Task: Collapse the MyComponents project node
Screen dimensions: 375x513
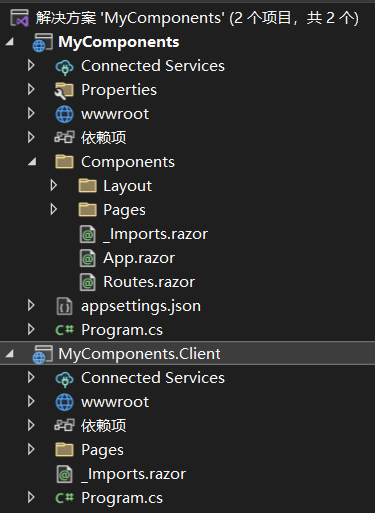Action: [10, 42]
